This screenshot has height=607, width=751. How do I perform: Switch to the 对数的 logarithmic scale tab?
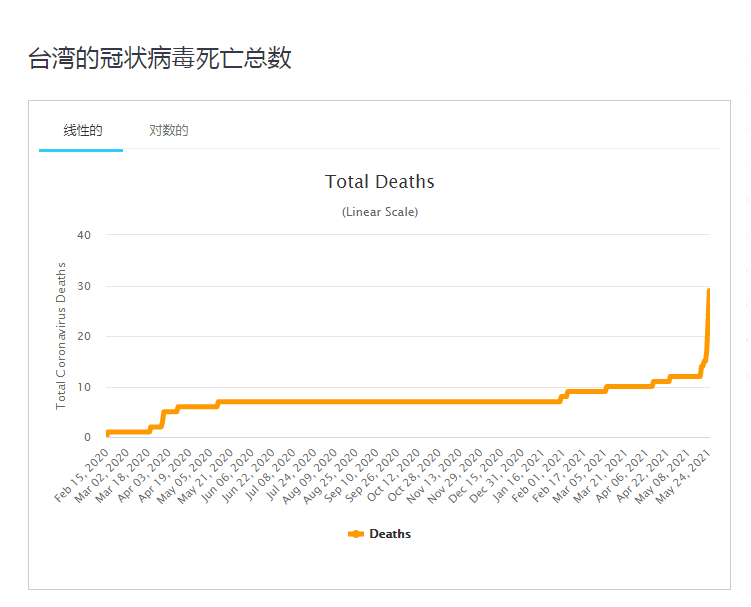pos(168,130)
